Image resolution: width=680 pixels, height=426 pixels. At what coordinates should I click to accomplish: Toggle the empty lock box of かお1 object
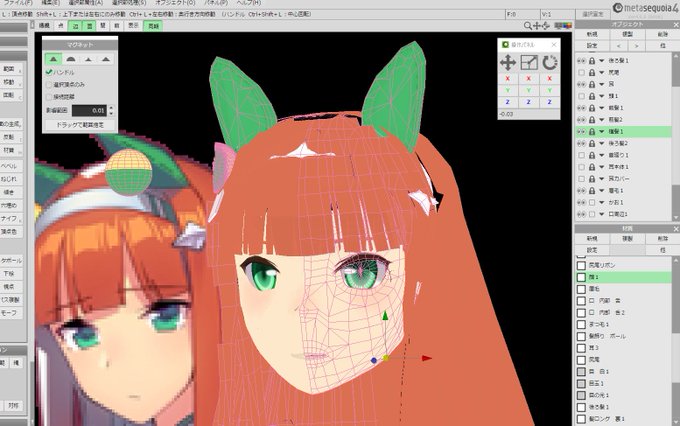[592, 203]
